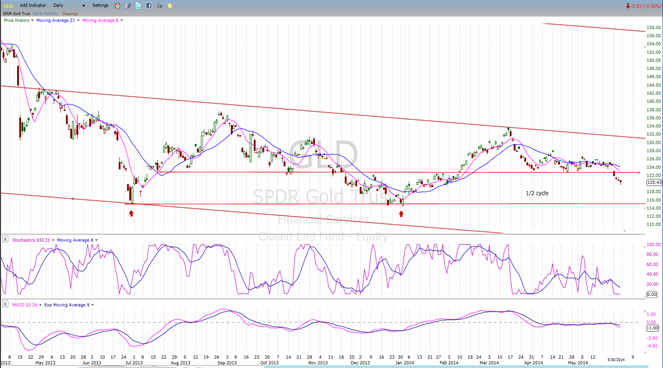Expand Moving Average 21 options in price chart

[x=78, y=20]
